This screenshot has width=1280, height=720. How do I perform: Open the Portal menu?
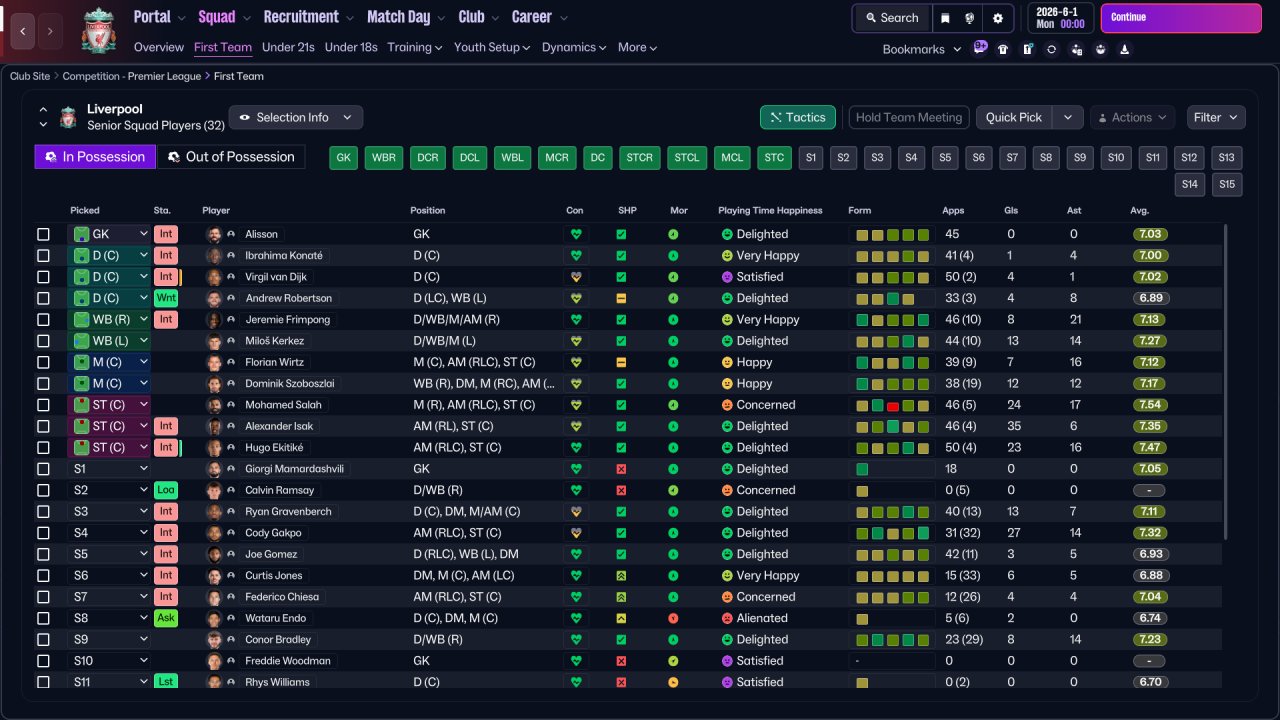pyautogui.click(x=160, y=17)
